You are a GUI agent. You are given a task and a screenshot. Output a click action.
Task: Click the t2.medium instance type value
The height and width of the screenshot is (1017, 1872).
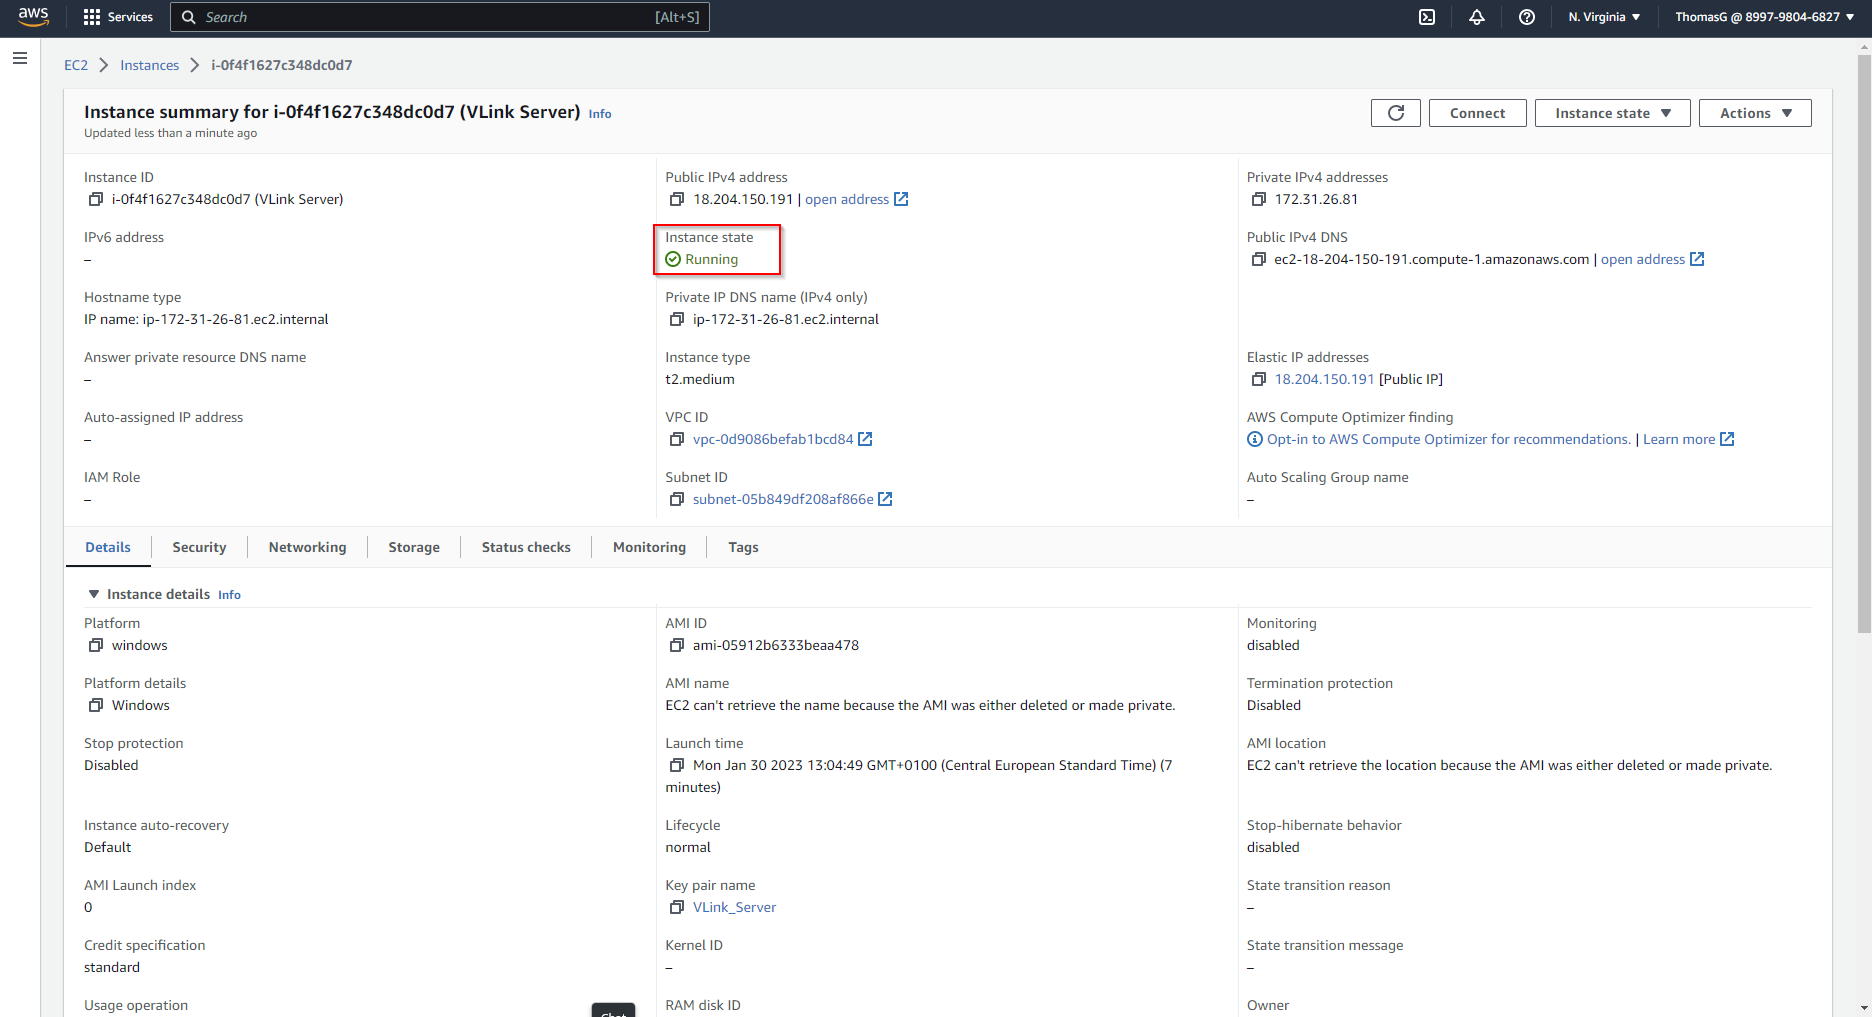click(700, 379)
